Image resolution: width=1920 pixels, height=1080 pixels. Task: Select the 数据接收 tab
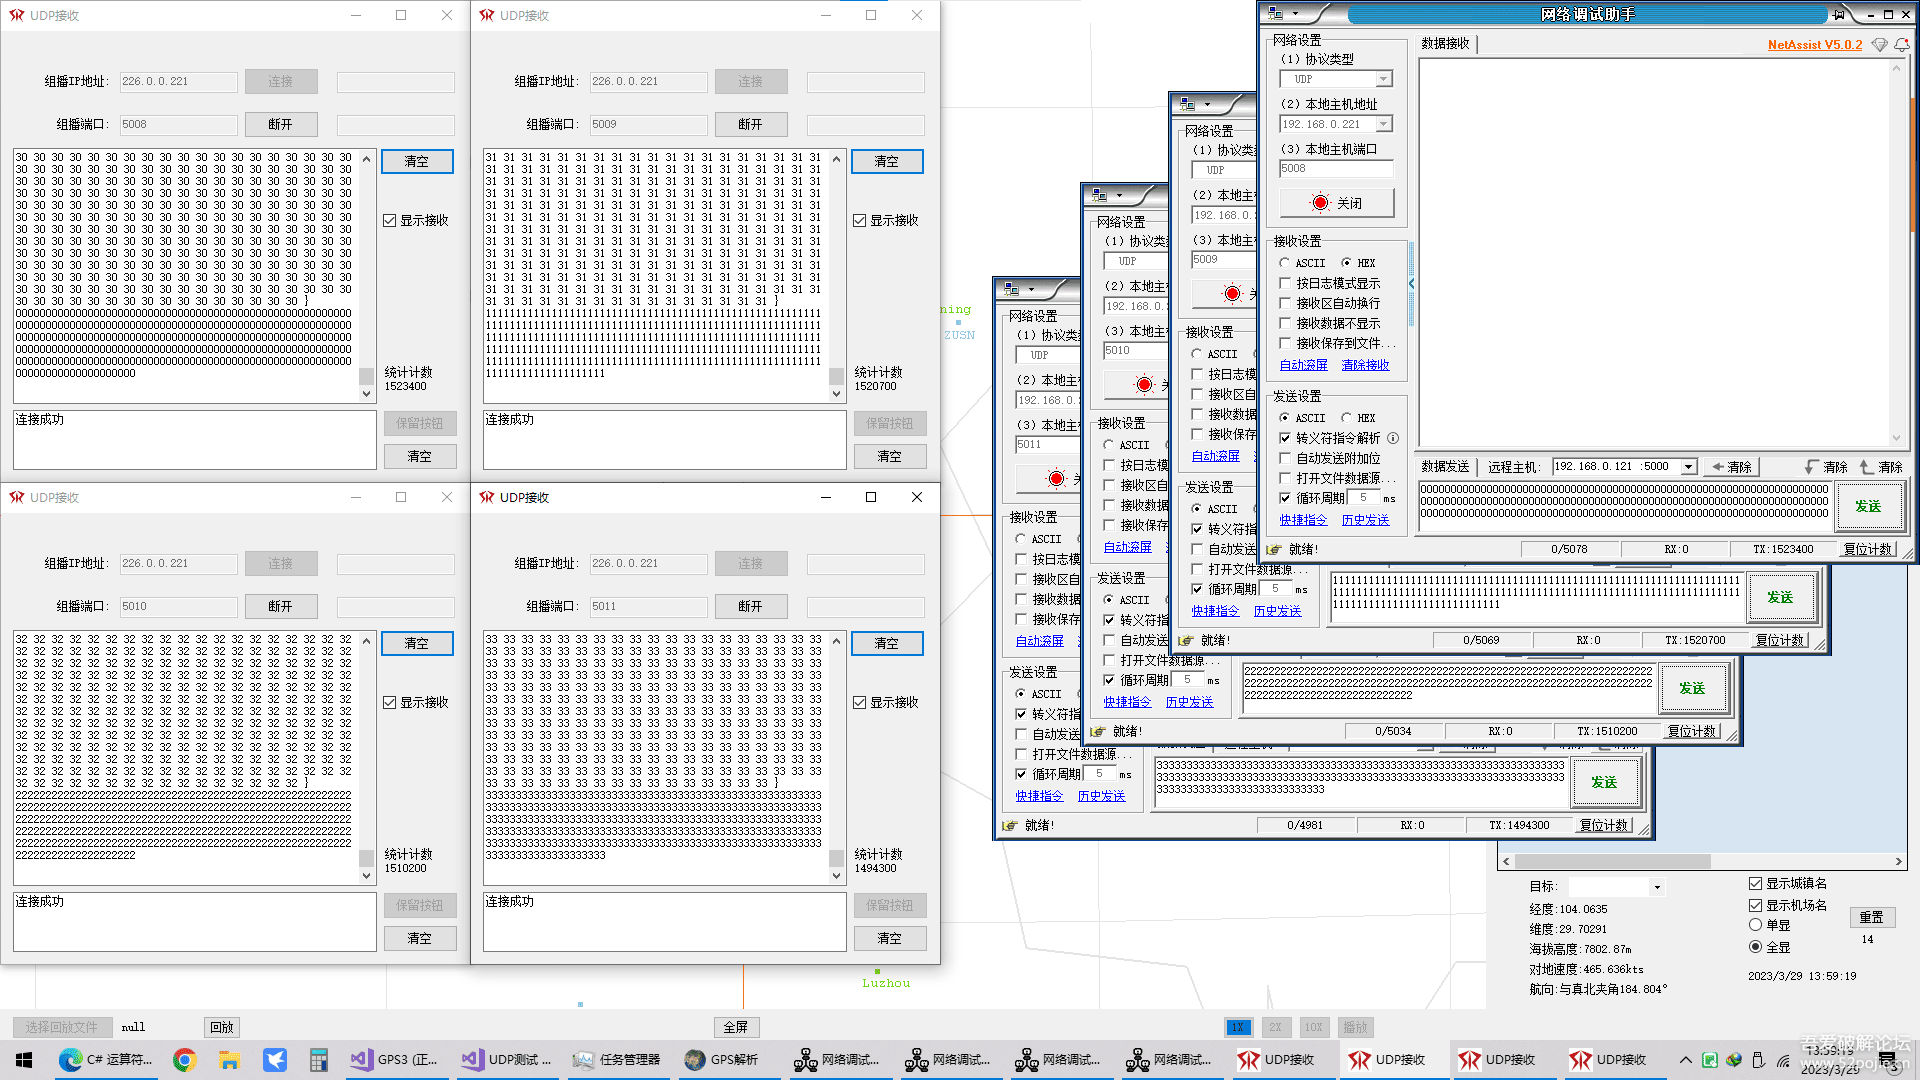coord(1445,44)
